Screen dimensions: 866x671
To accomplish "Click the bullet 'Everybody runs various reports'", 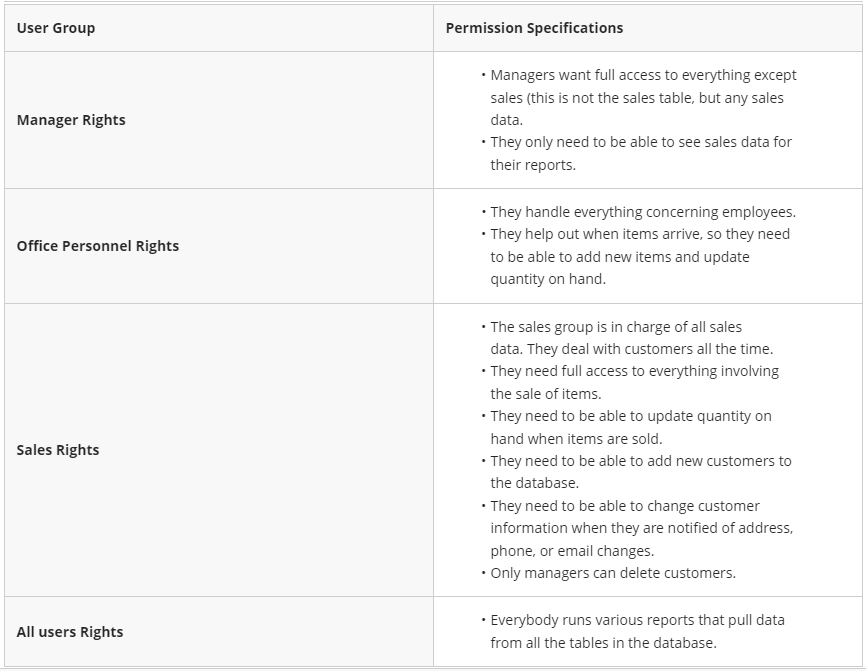I will (x=637, y=620).
